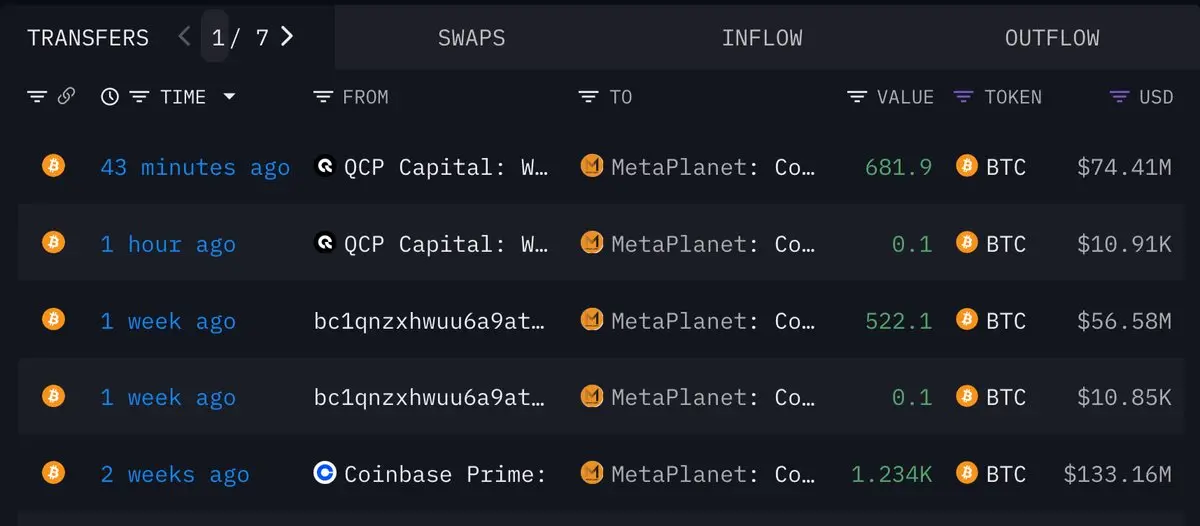Switch to the INFLOW tab
1200x526 pixels.
pyautogui.click(x=762, y=38)
